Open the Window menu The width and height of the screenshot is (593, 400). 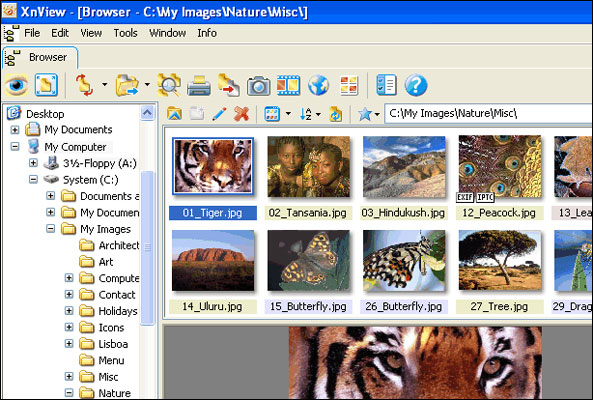[168, 33]
